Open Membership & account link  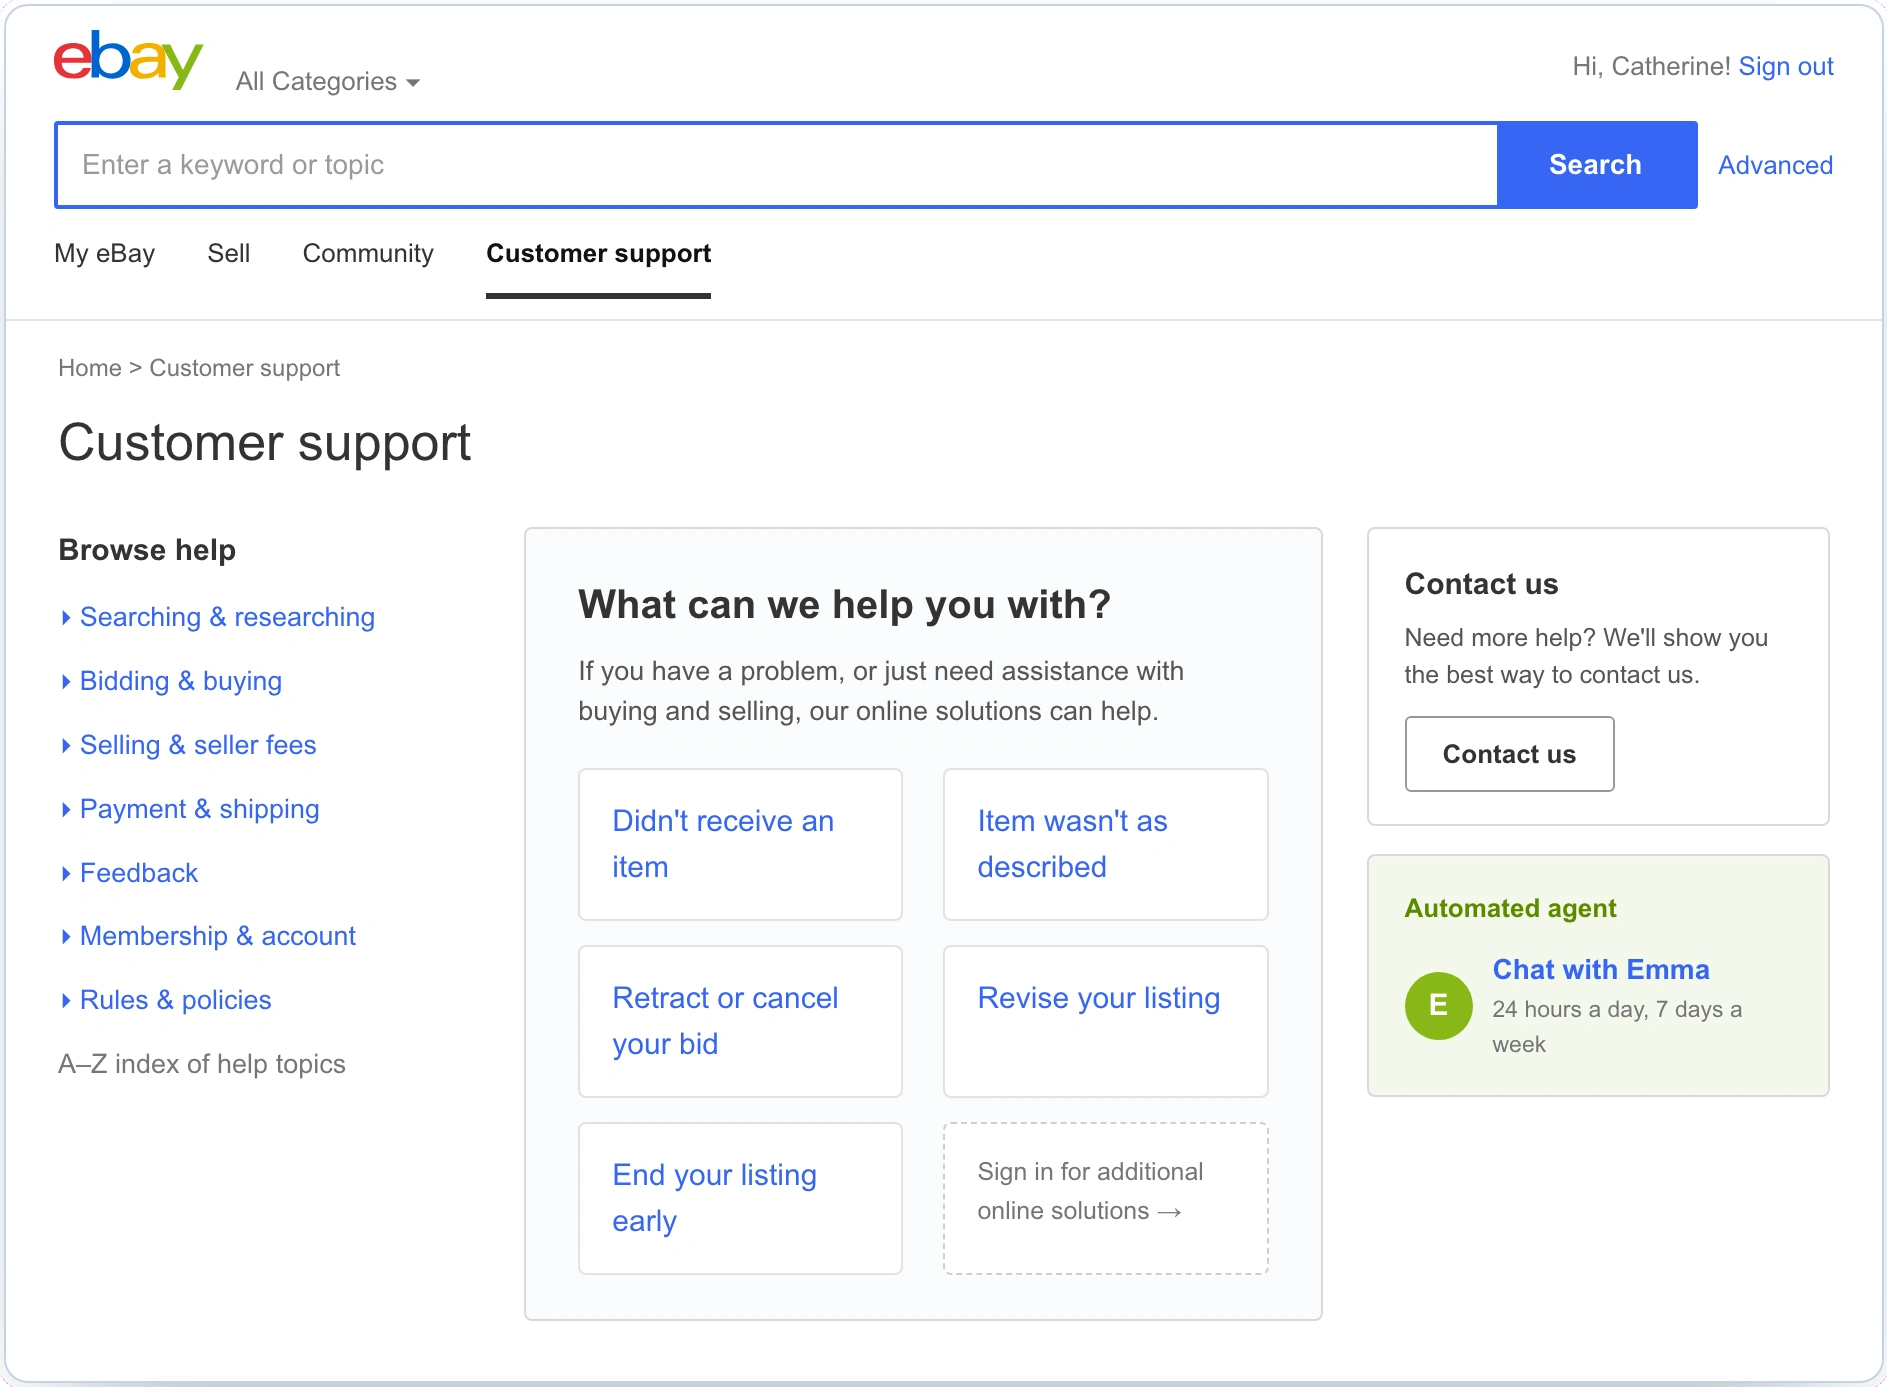pos(218,937)
